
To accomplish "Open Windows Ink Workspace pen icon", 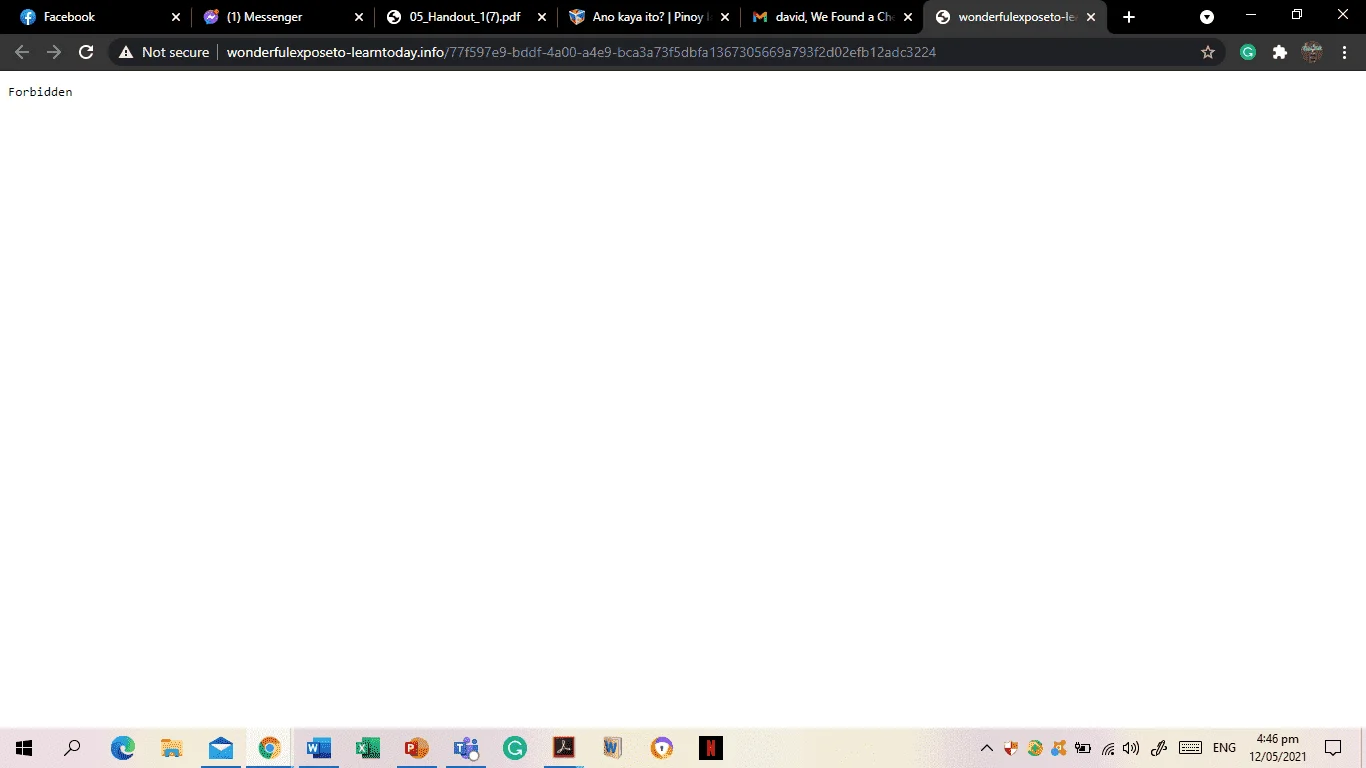I will (x=1160, y=748).
